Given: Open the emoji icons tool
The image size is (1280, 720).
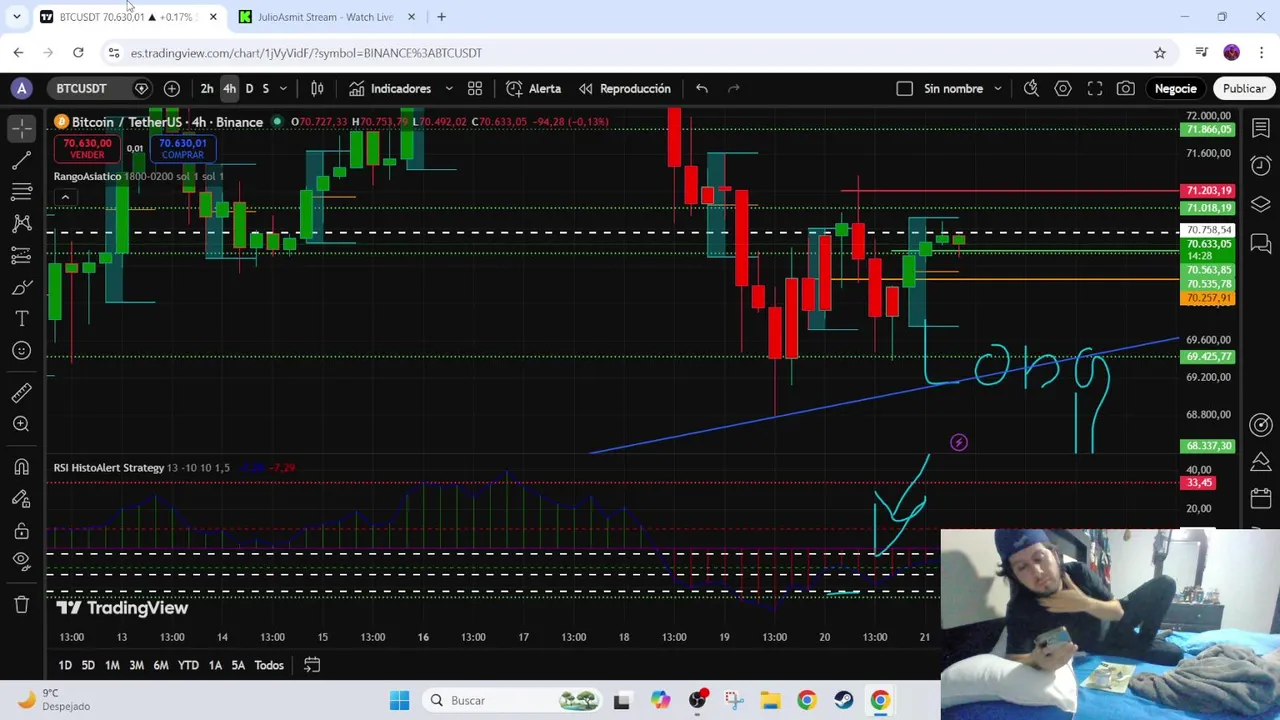Looking at the screenshot, I should [x=22, y=350].
